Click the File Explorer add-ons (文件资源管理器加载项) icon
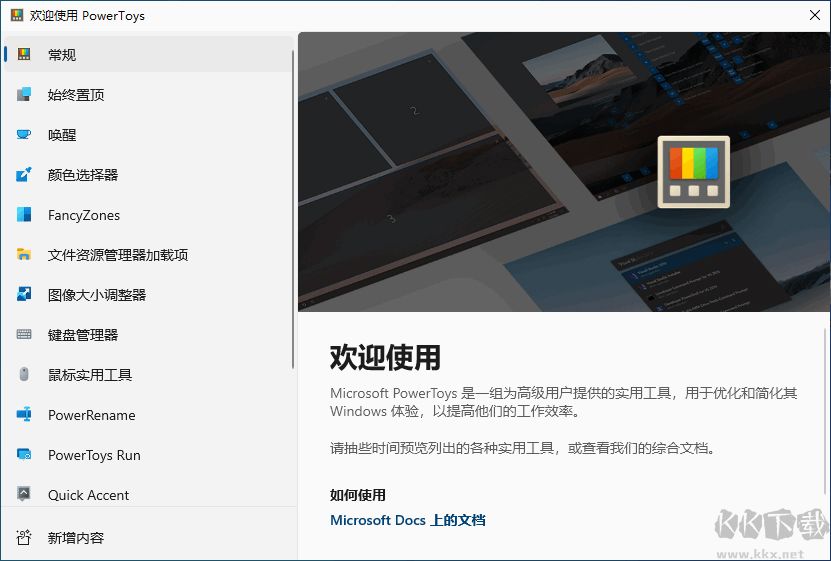Viewport: 831px width, 561px height. tap(24, 255)
